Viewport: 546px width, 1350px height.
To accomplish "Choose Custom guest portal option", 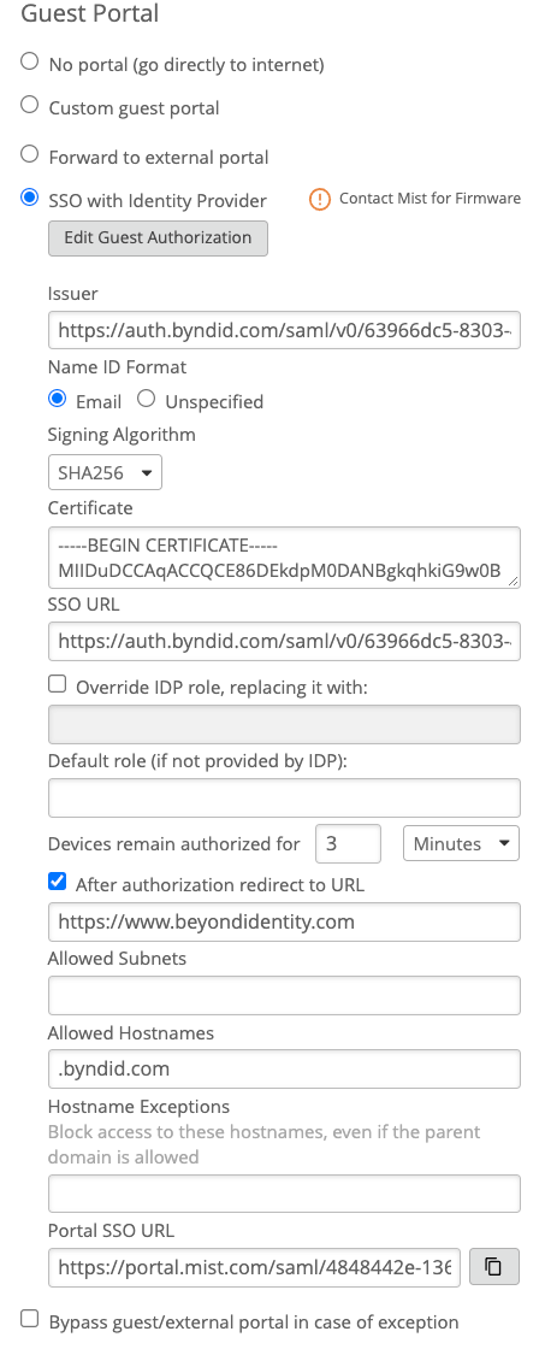I will point(30,106).
